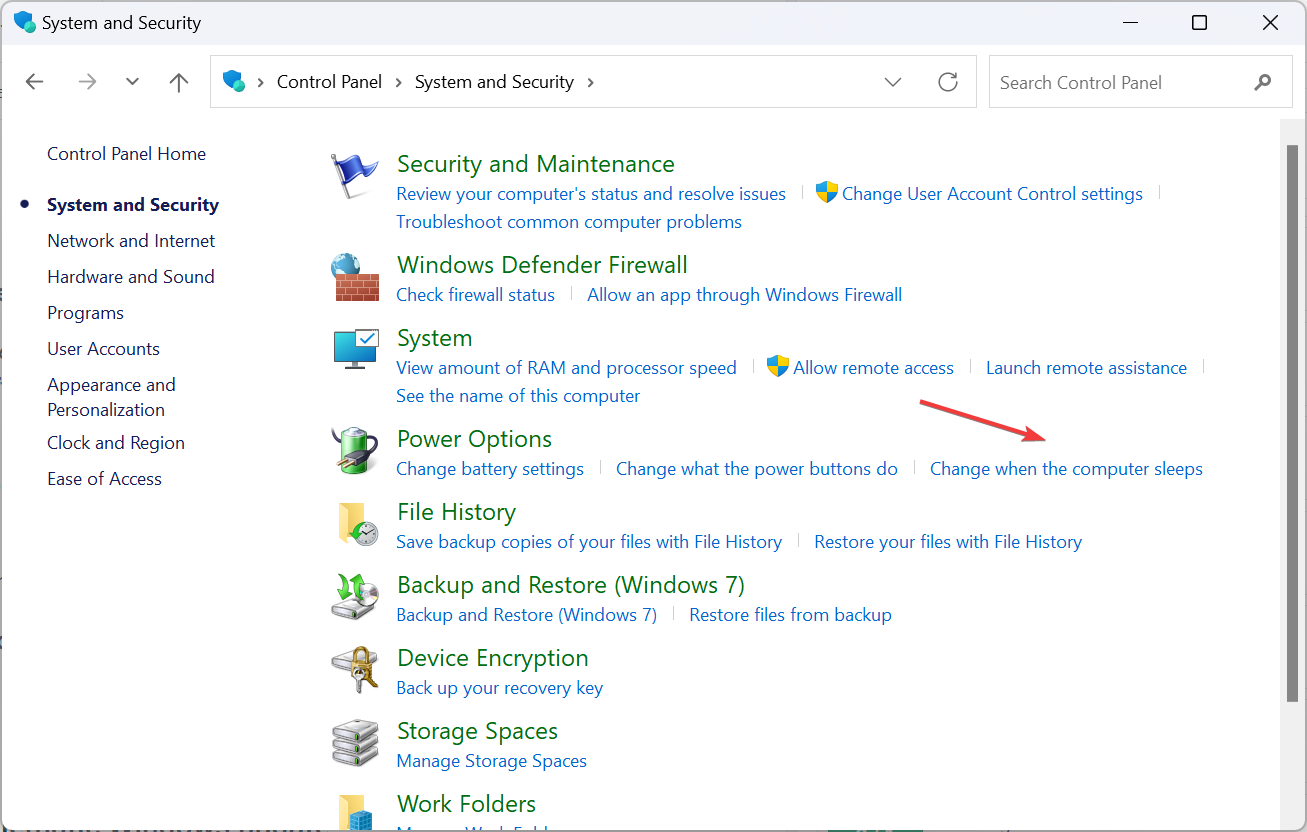Expand the address bar history dropdown

point(893,82)
